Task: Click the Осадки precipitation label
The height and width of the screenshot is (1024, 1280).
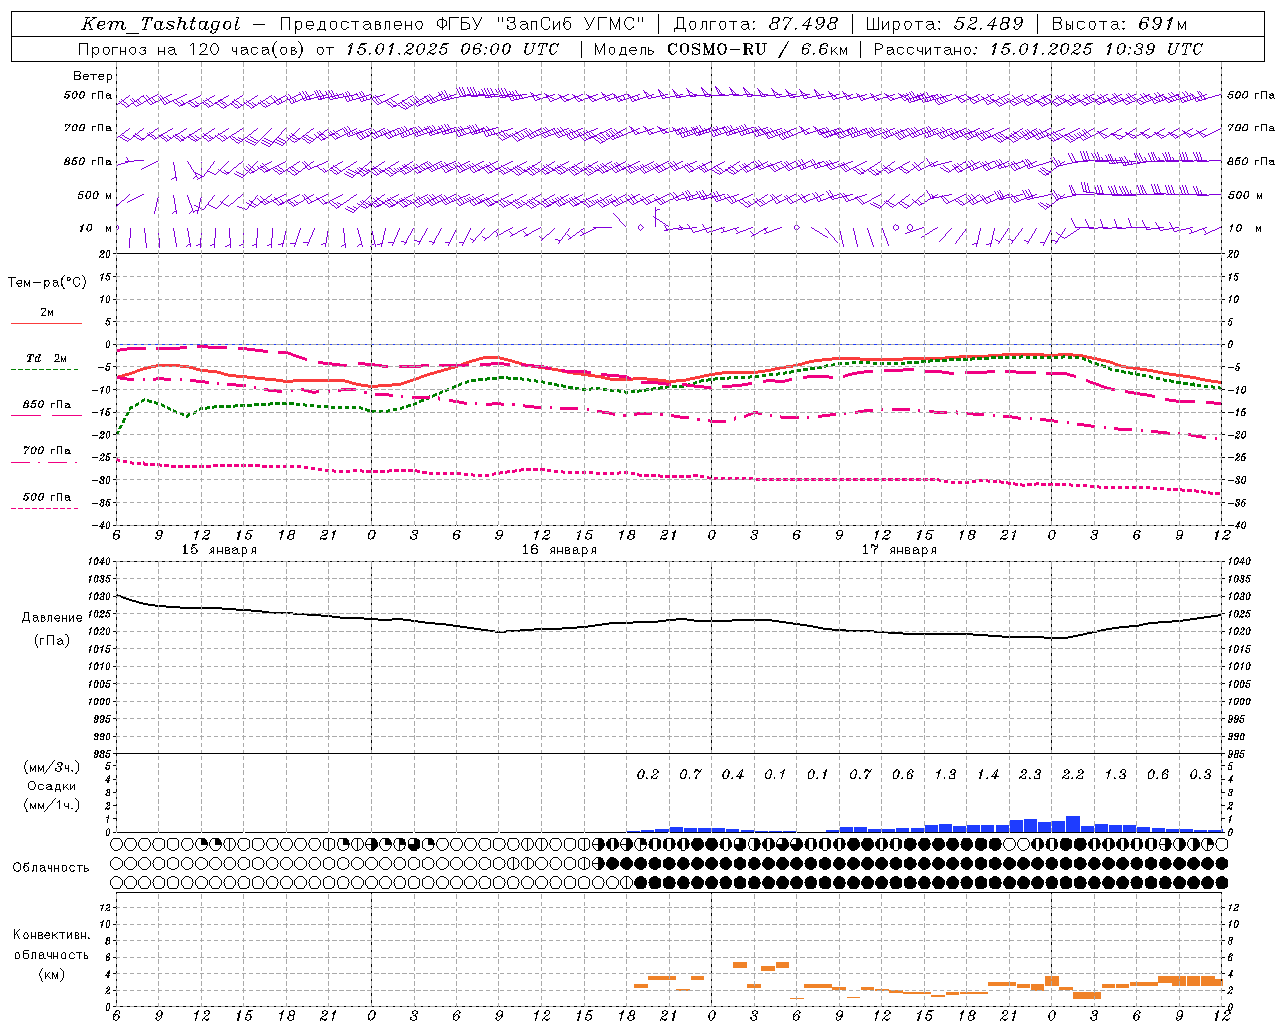Action: tap(52, 786)
